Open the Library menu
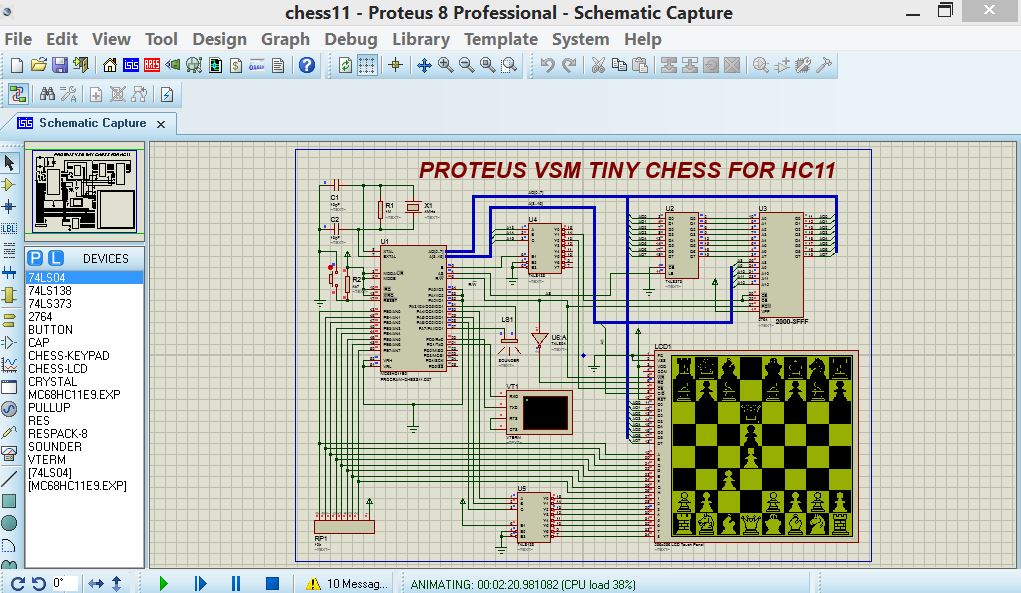The image size is (1021, 593). [x=421, y=39]
